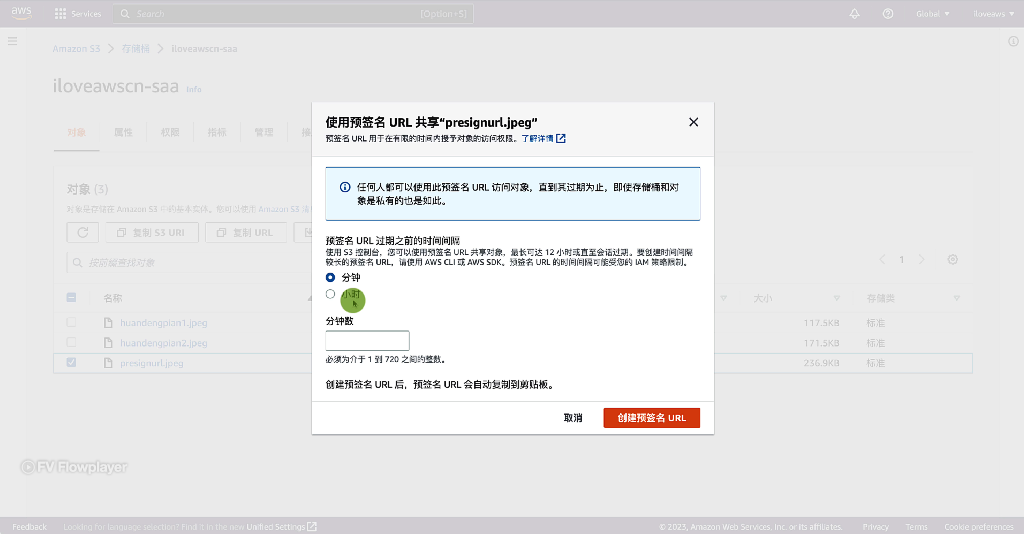Click the info icon in the alert box
1024x534 pixels.
tap(345, 187)
